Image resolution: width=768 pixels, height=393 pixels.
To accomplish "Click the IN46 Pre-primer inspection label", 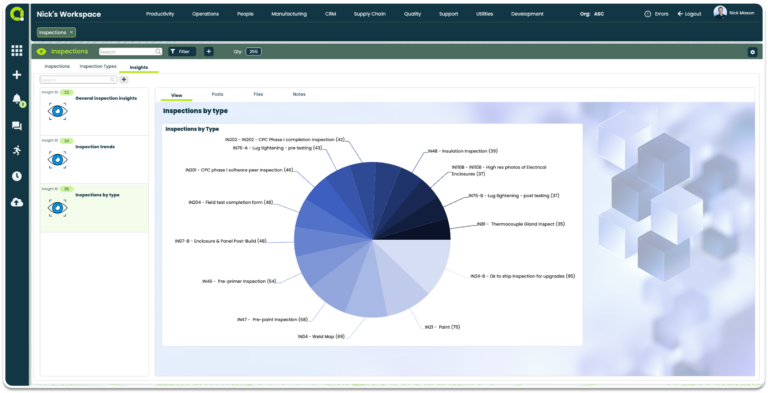I will click(239, 281).
